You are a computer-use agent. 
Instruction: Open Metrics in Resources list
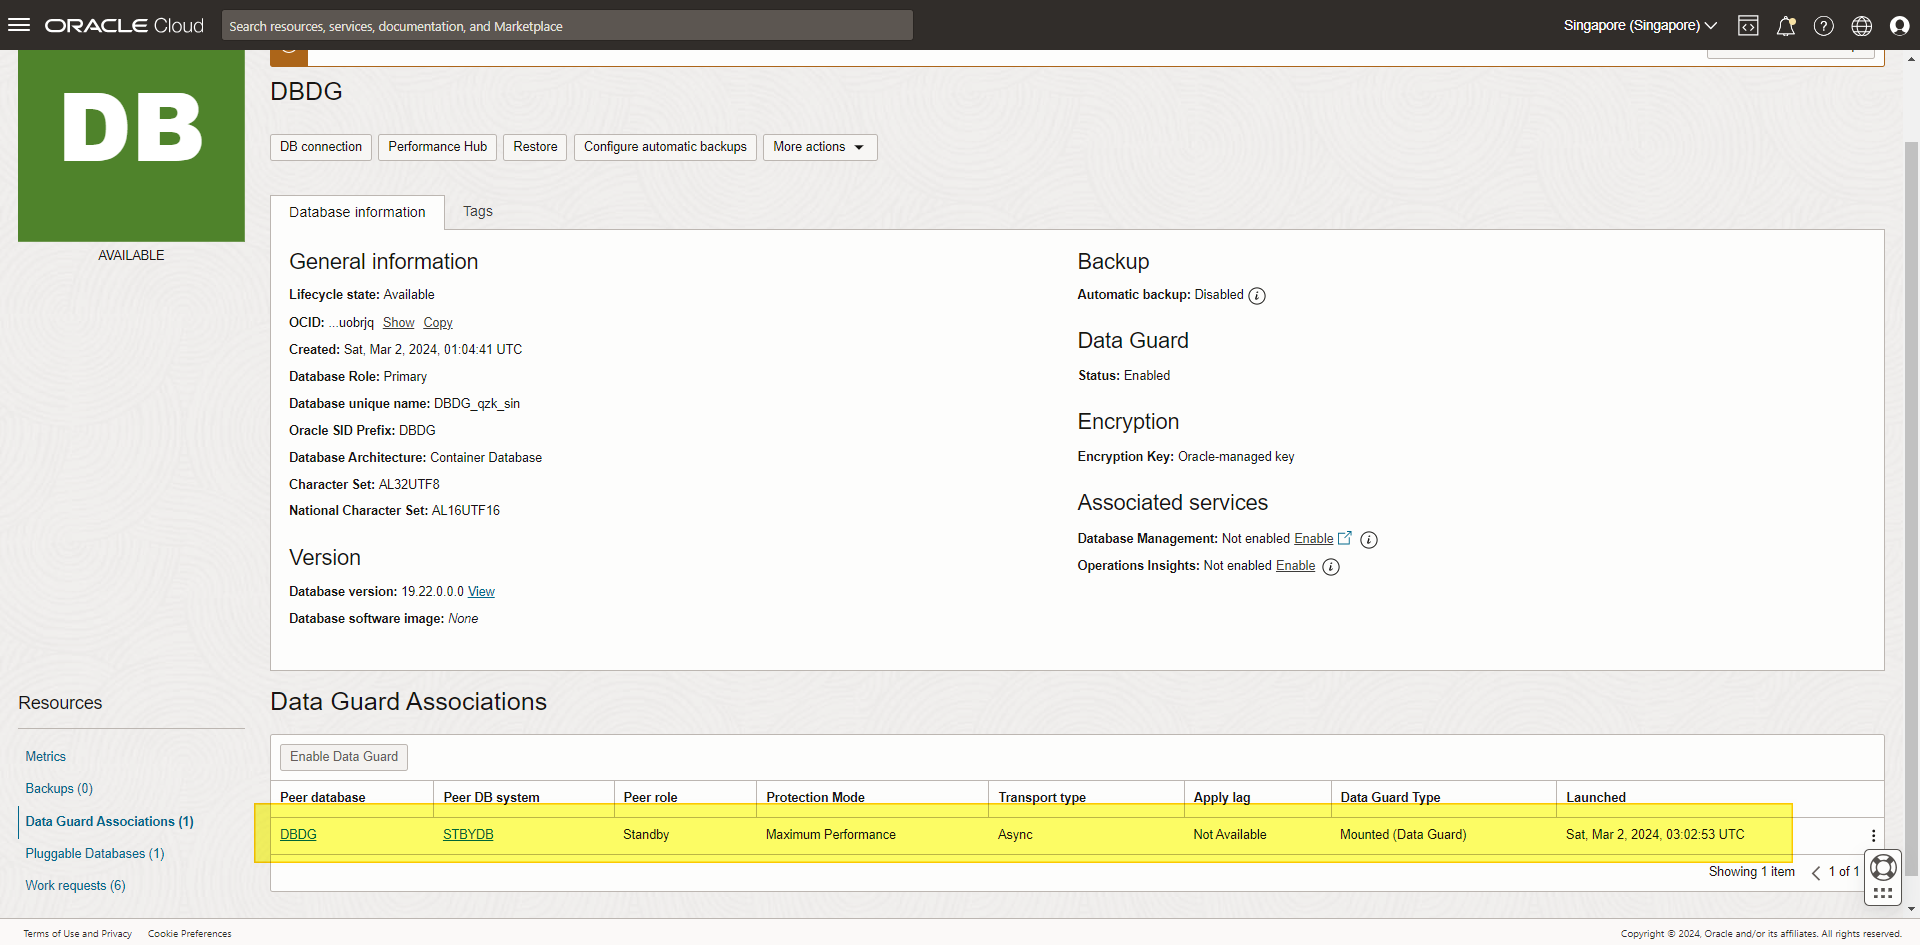pos(46,757)
